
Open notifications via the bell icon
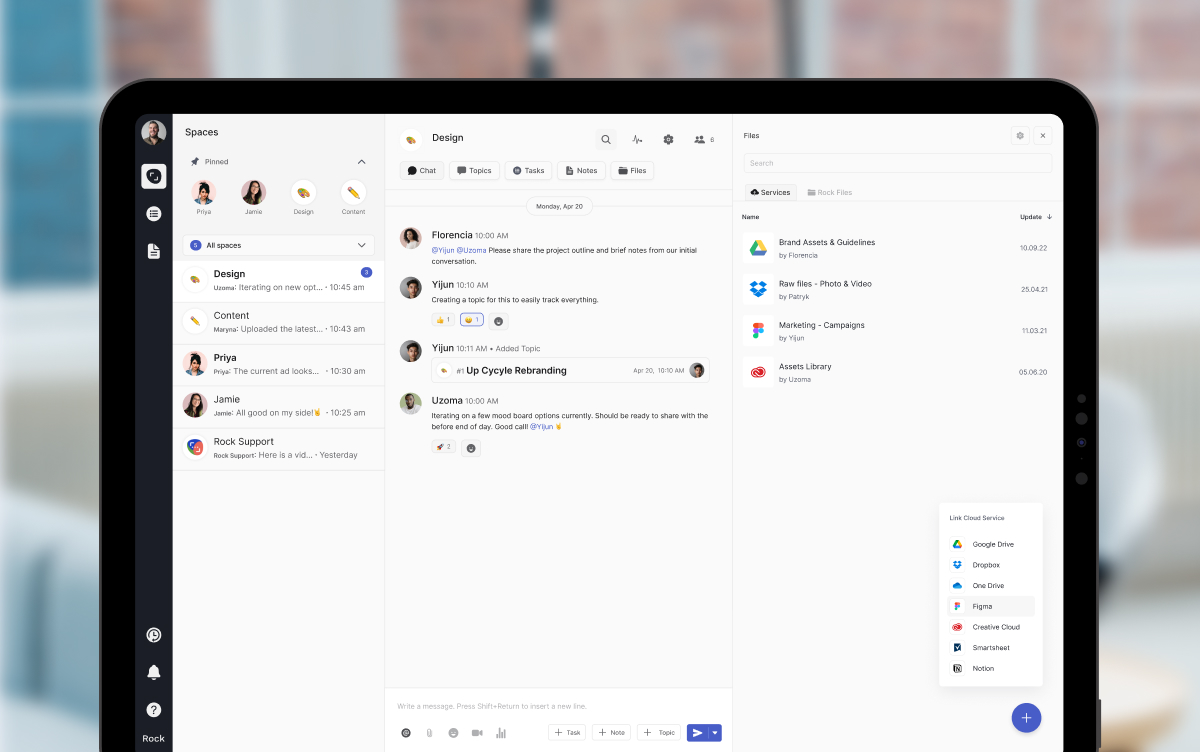click(x=153, y=672)
